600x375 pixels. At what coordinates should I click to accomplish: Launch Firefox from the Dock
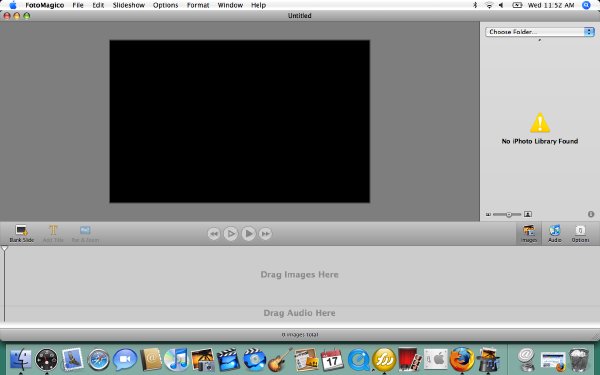462,360
